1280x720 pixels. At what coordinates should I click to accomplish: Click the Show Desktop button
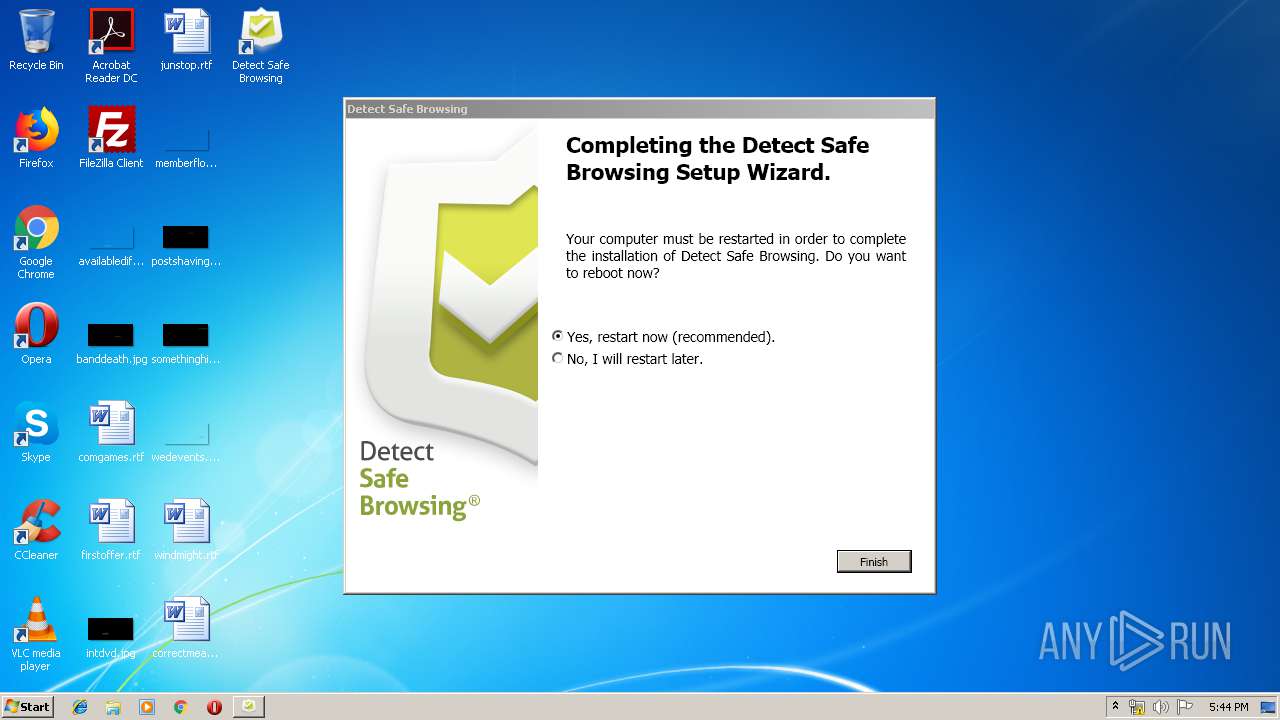[x=1269, y=707]
